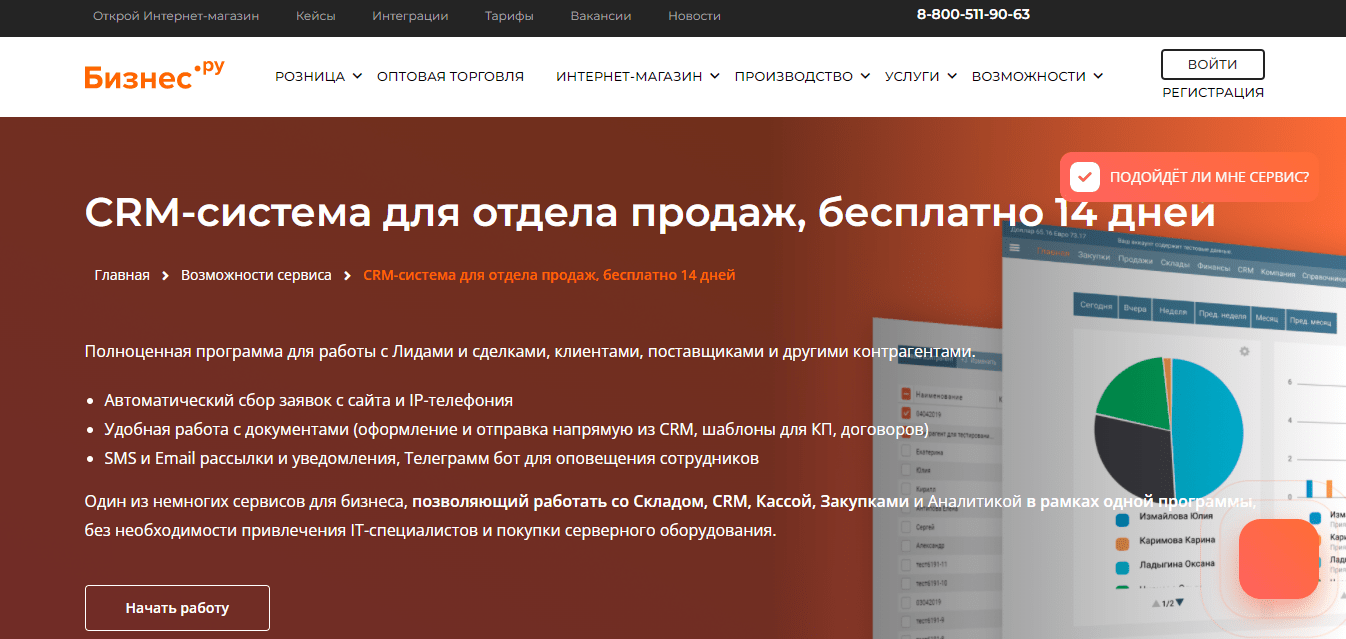Click the Бизнес.ру logo
1346x639 pixels.
154,74
